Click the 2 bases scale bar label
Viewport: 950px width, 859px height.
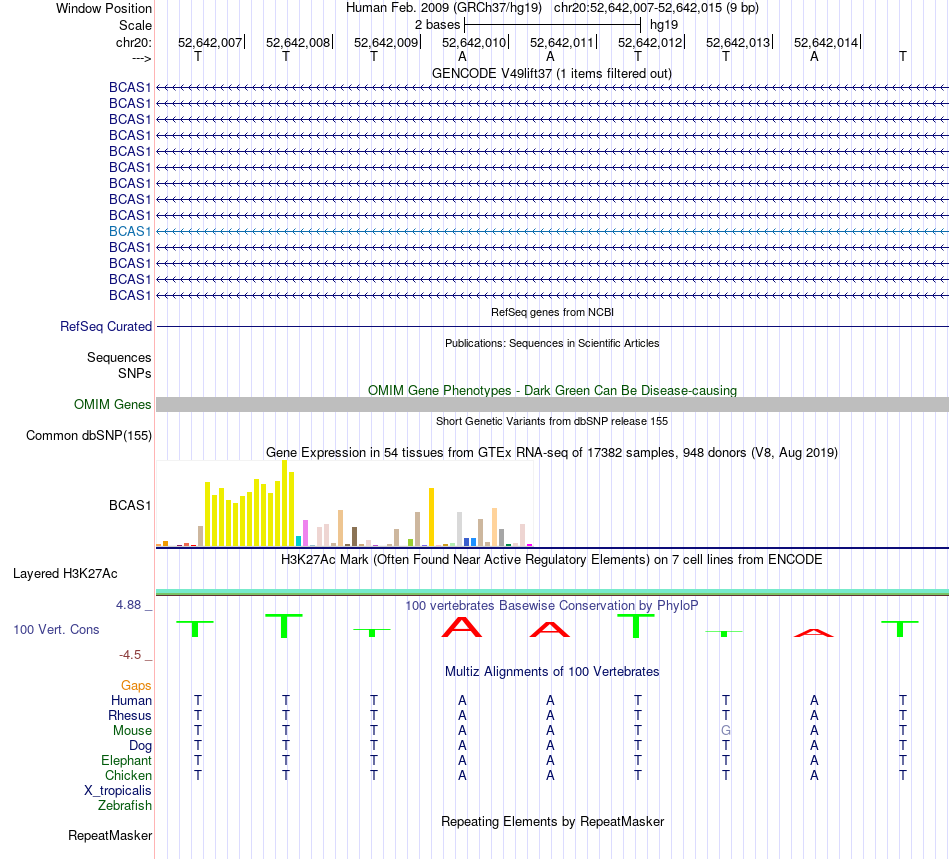coord(437,25)
